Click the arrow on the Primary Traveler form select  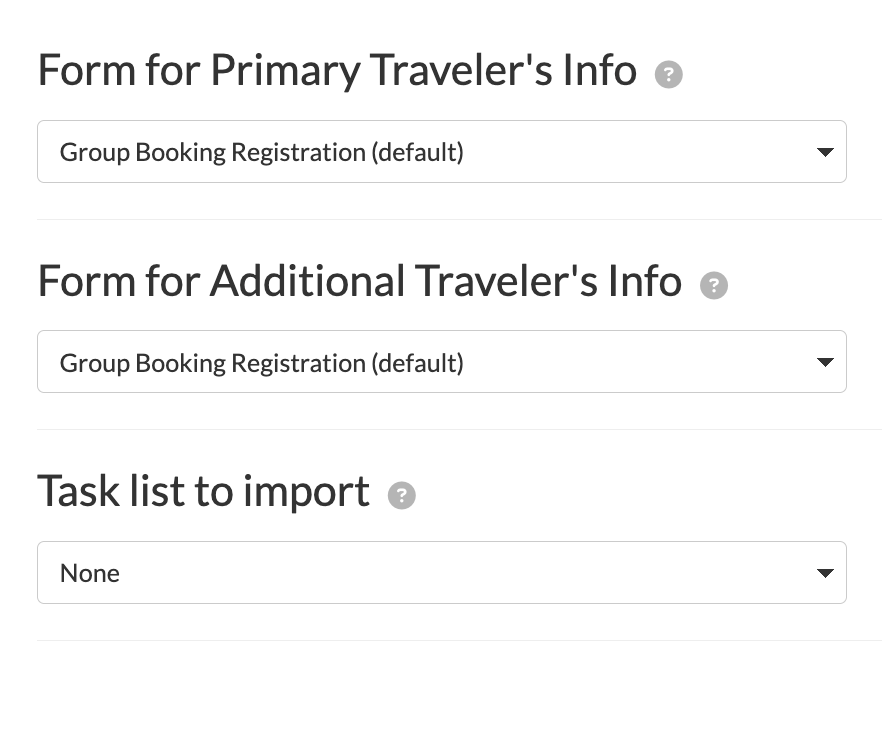point(825,153)
